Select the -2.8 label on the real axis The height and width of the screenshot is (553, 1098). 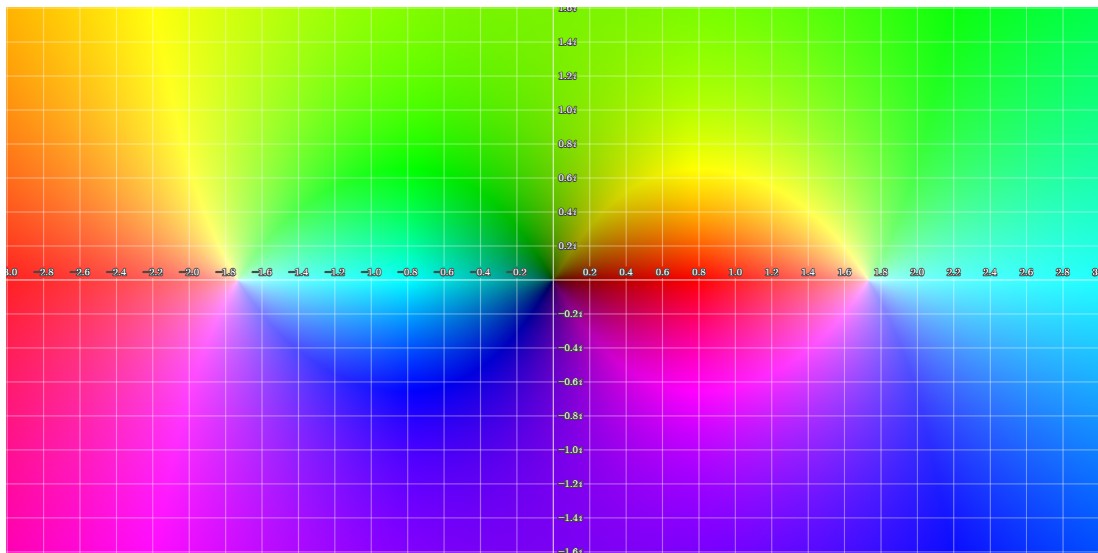(45, 272)
